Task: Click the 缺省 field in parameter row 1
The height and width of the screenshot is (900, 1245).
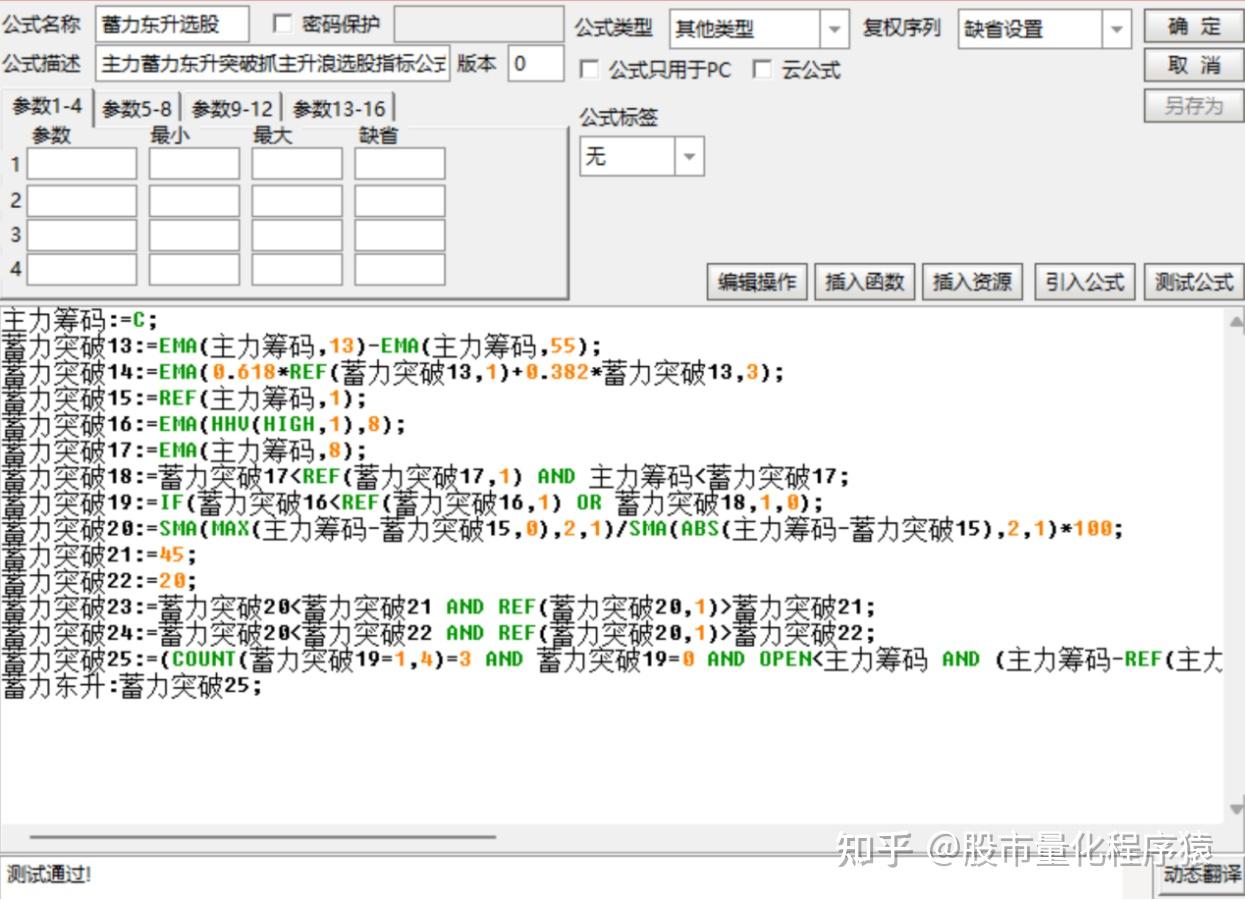Action: (x=400, y=164)
